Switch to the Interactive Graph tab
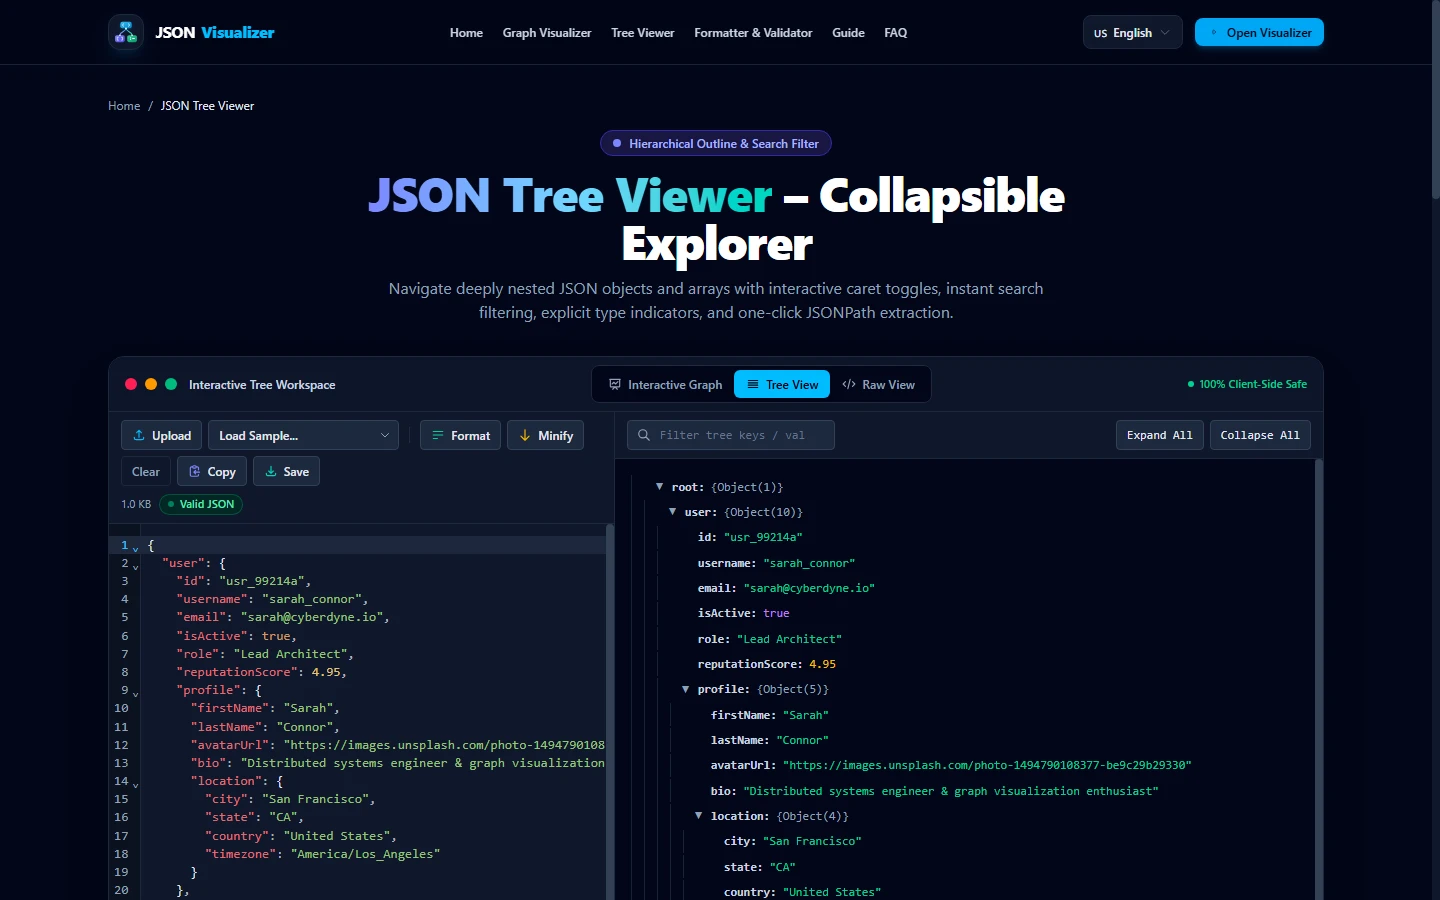Image resolution: width=1440 pixels, height=900 pixels. (x=665, y=384)
